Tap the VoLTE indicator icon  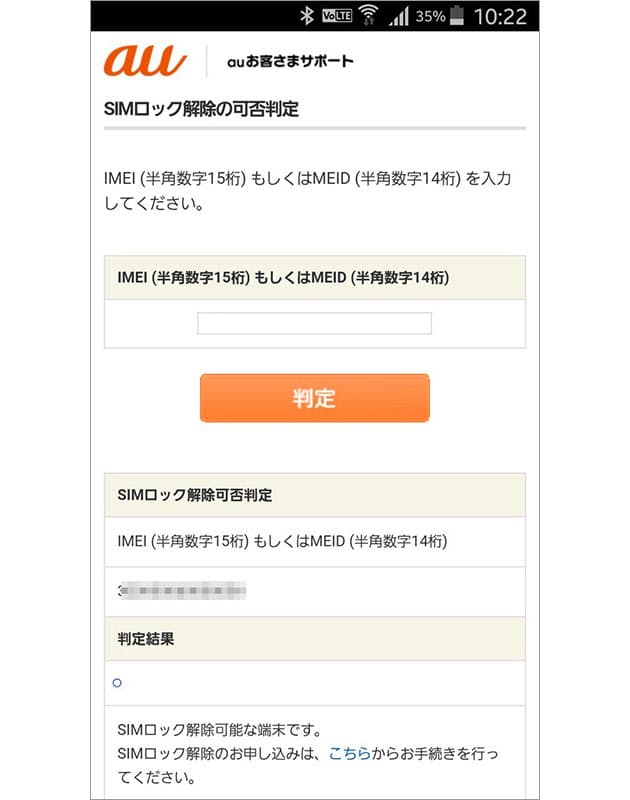pyautogui.click(x=335, y=16)
